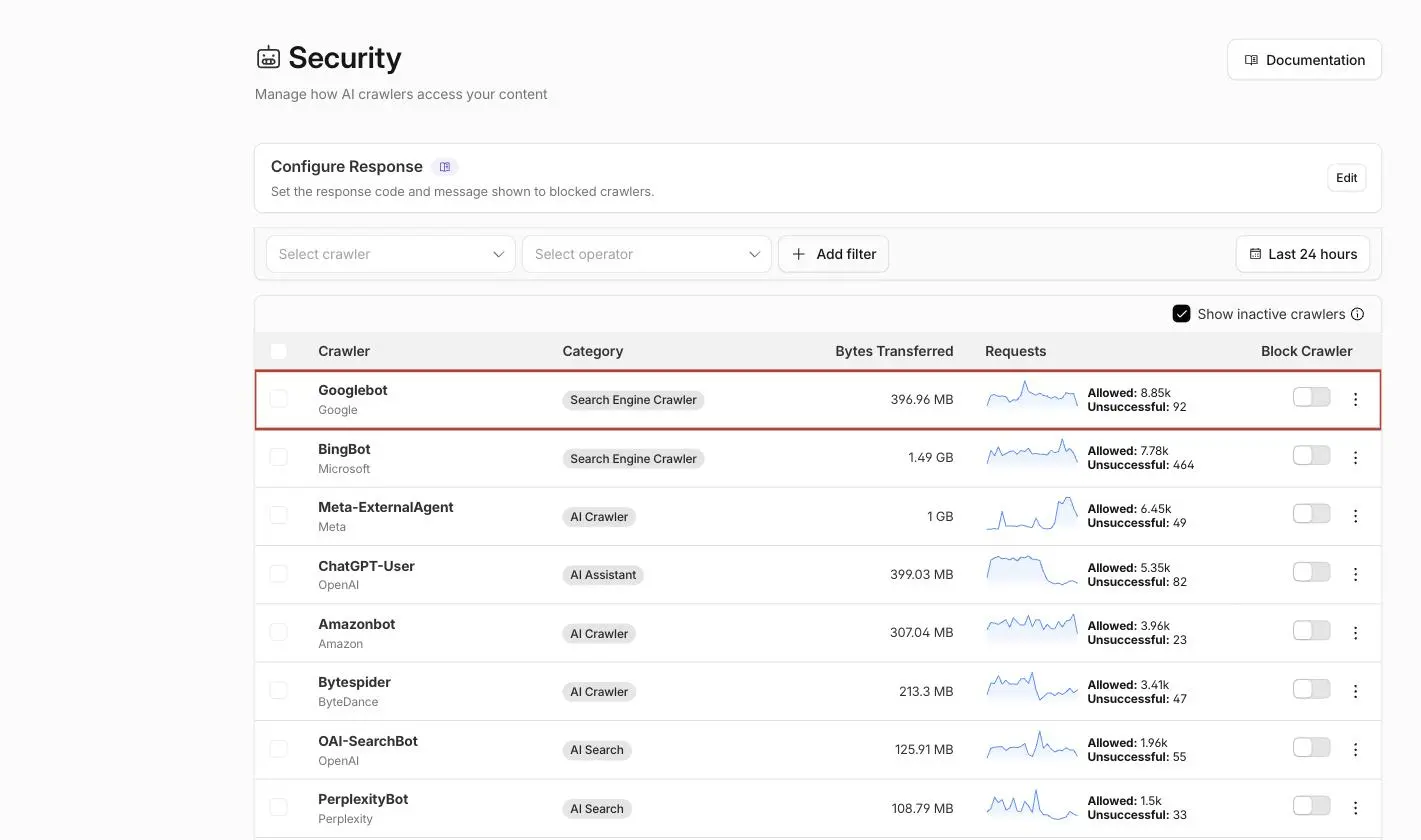The height and width of the screenshot is (840, 1421).
Task: Open the ChatGPT-User row three-dot menu
Action: (x=1355, y=574)
